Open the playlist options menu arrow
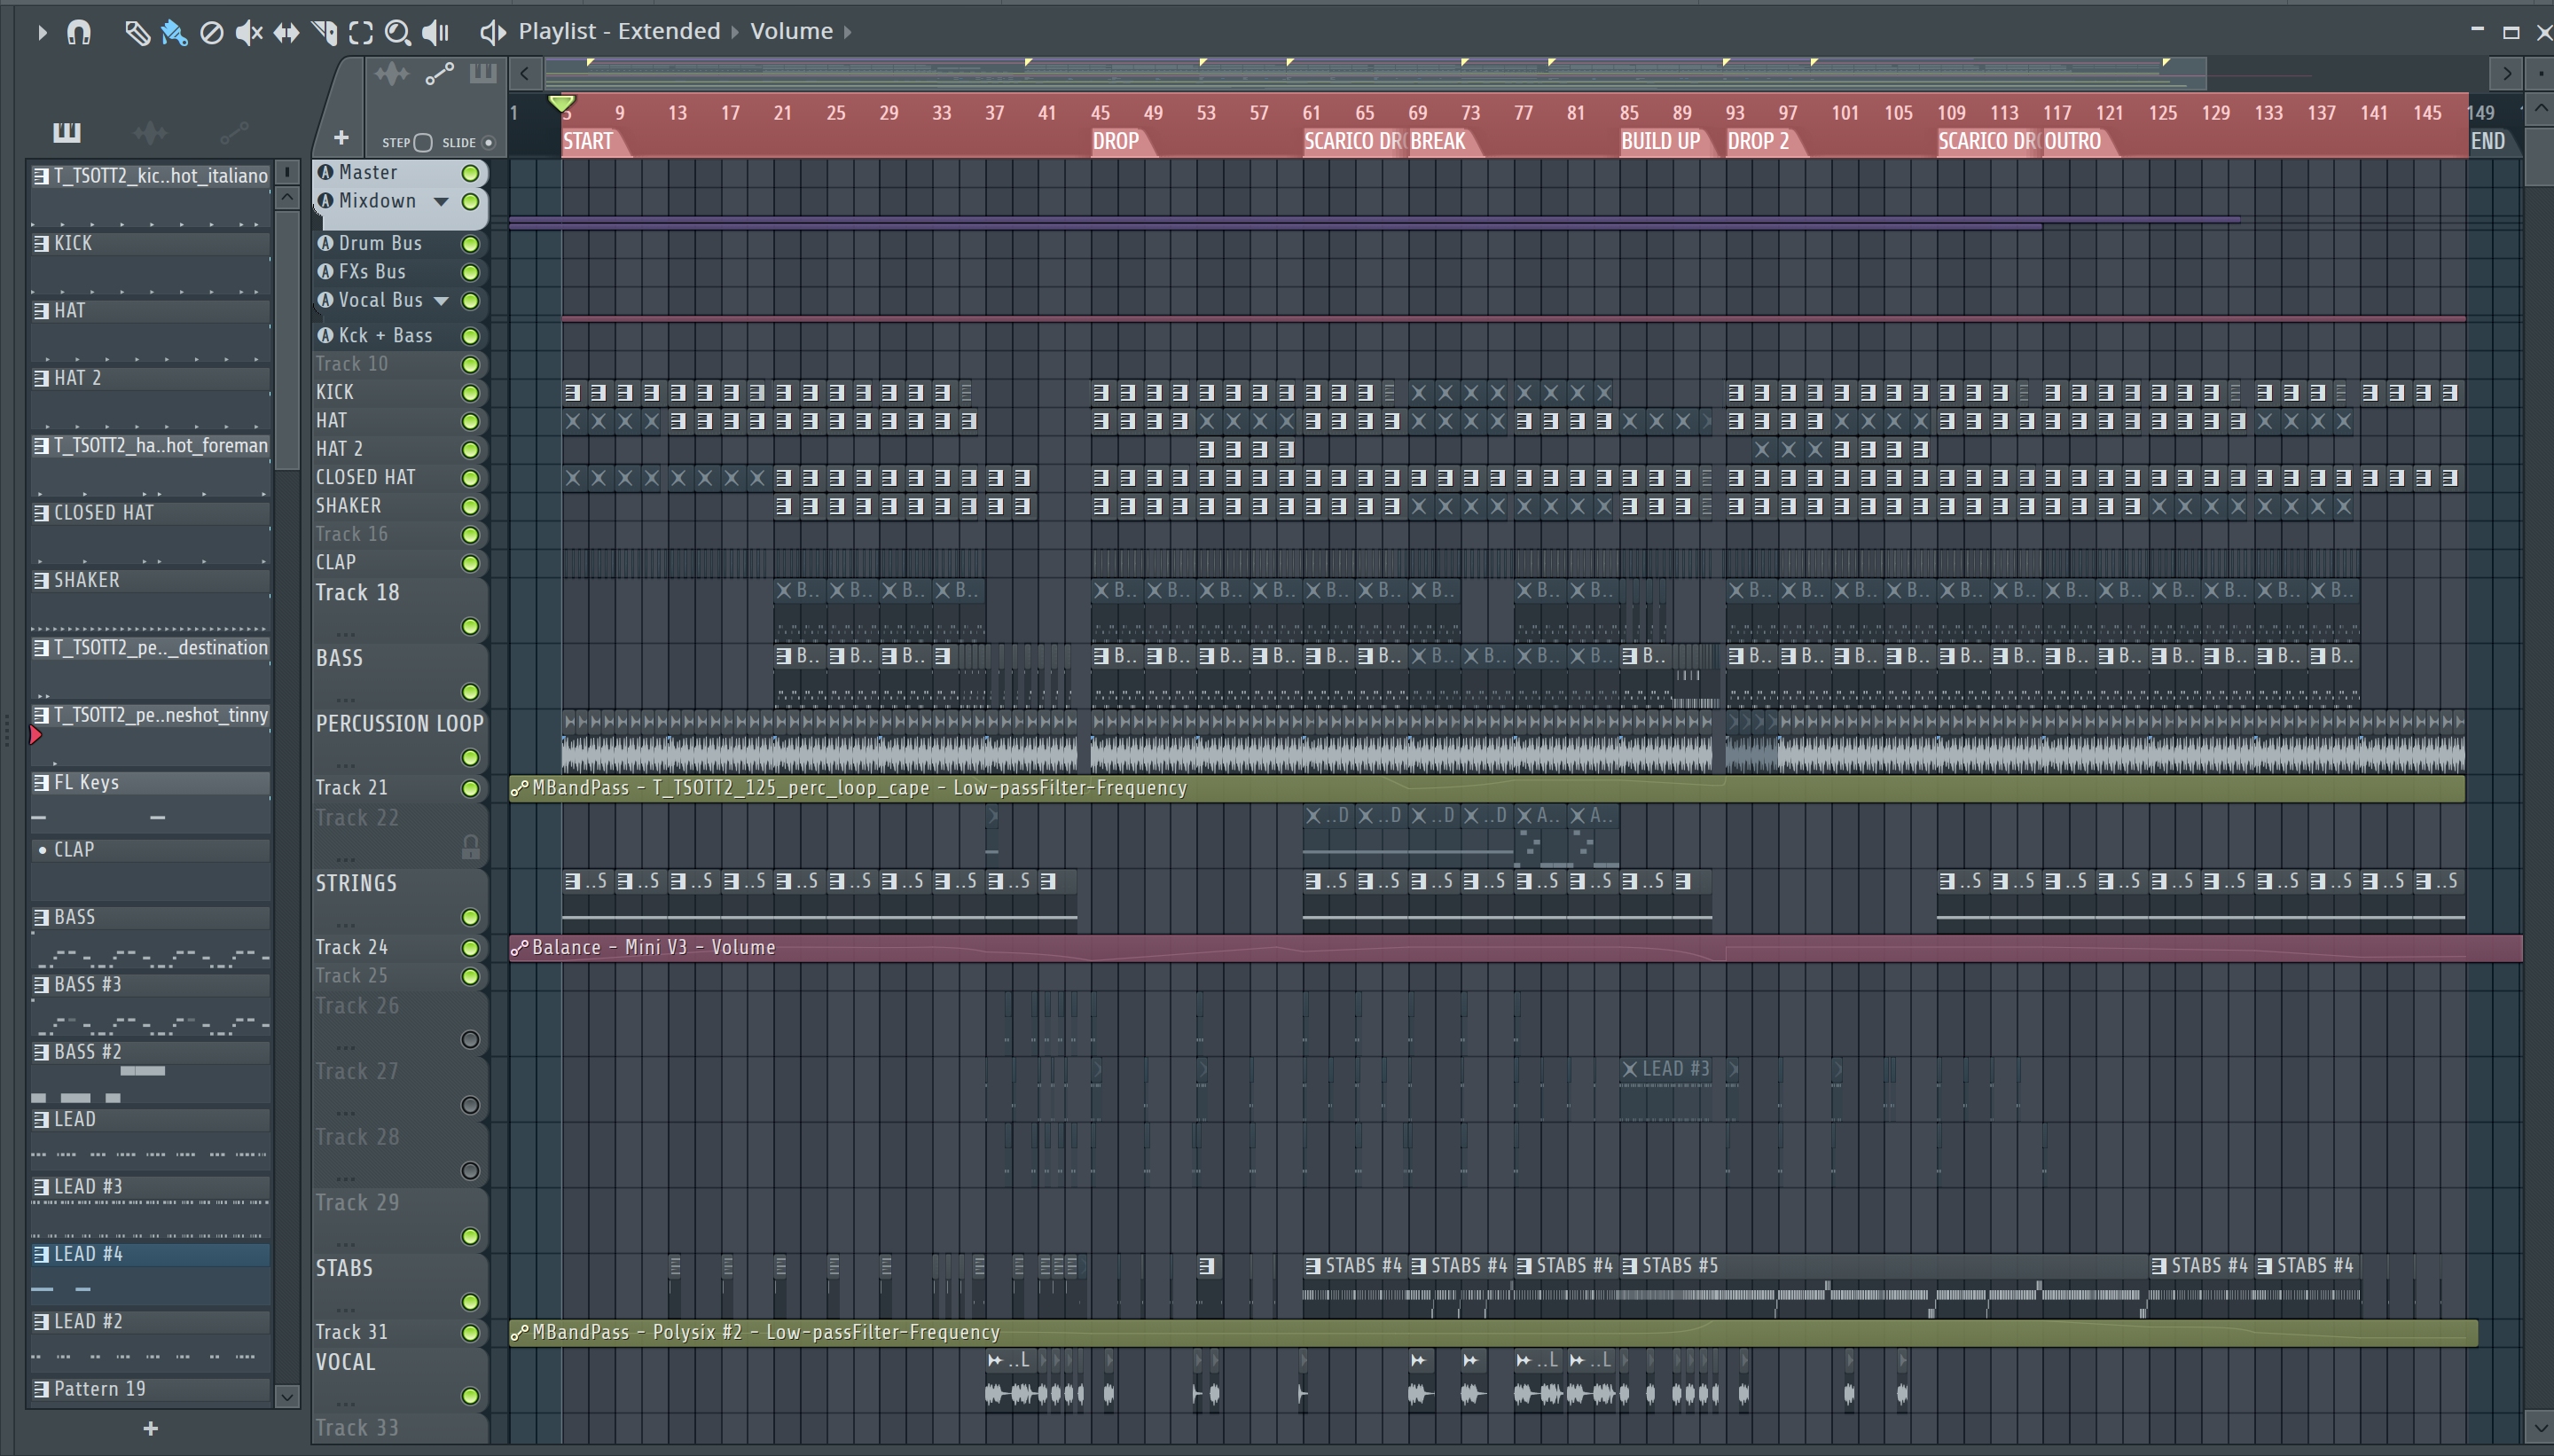 tap(41, 32)
